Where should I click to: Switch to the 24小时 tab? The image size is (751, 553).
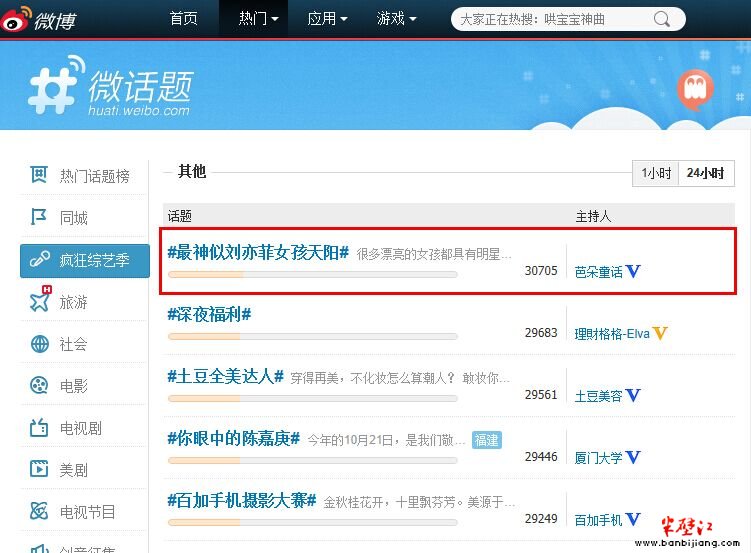click(705, 173)
